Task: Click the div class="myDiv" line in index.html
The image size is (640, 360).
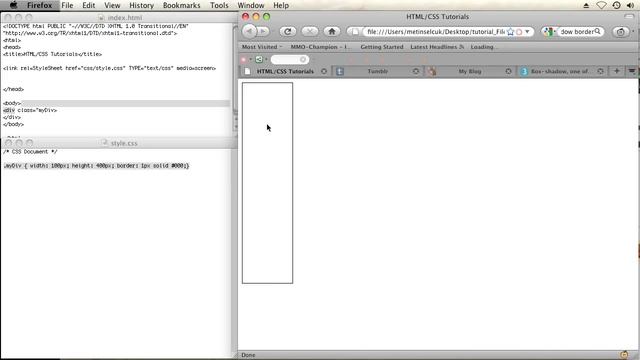Action: [30, 110]
